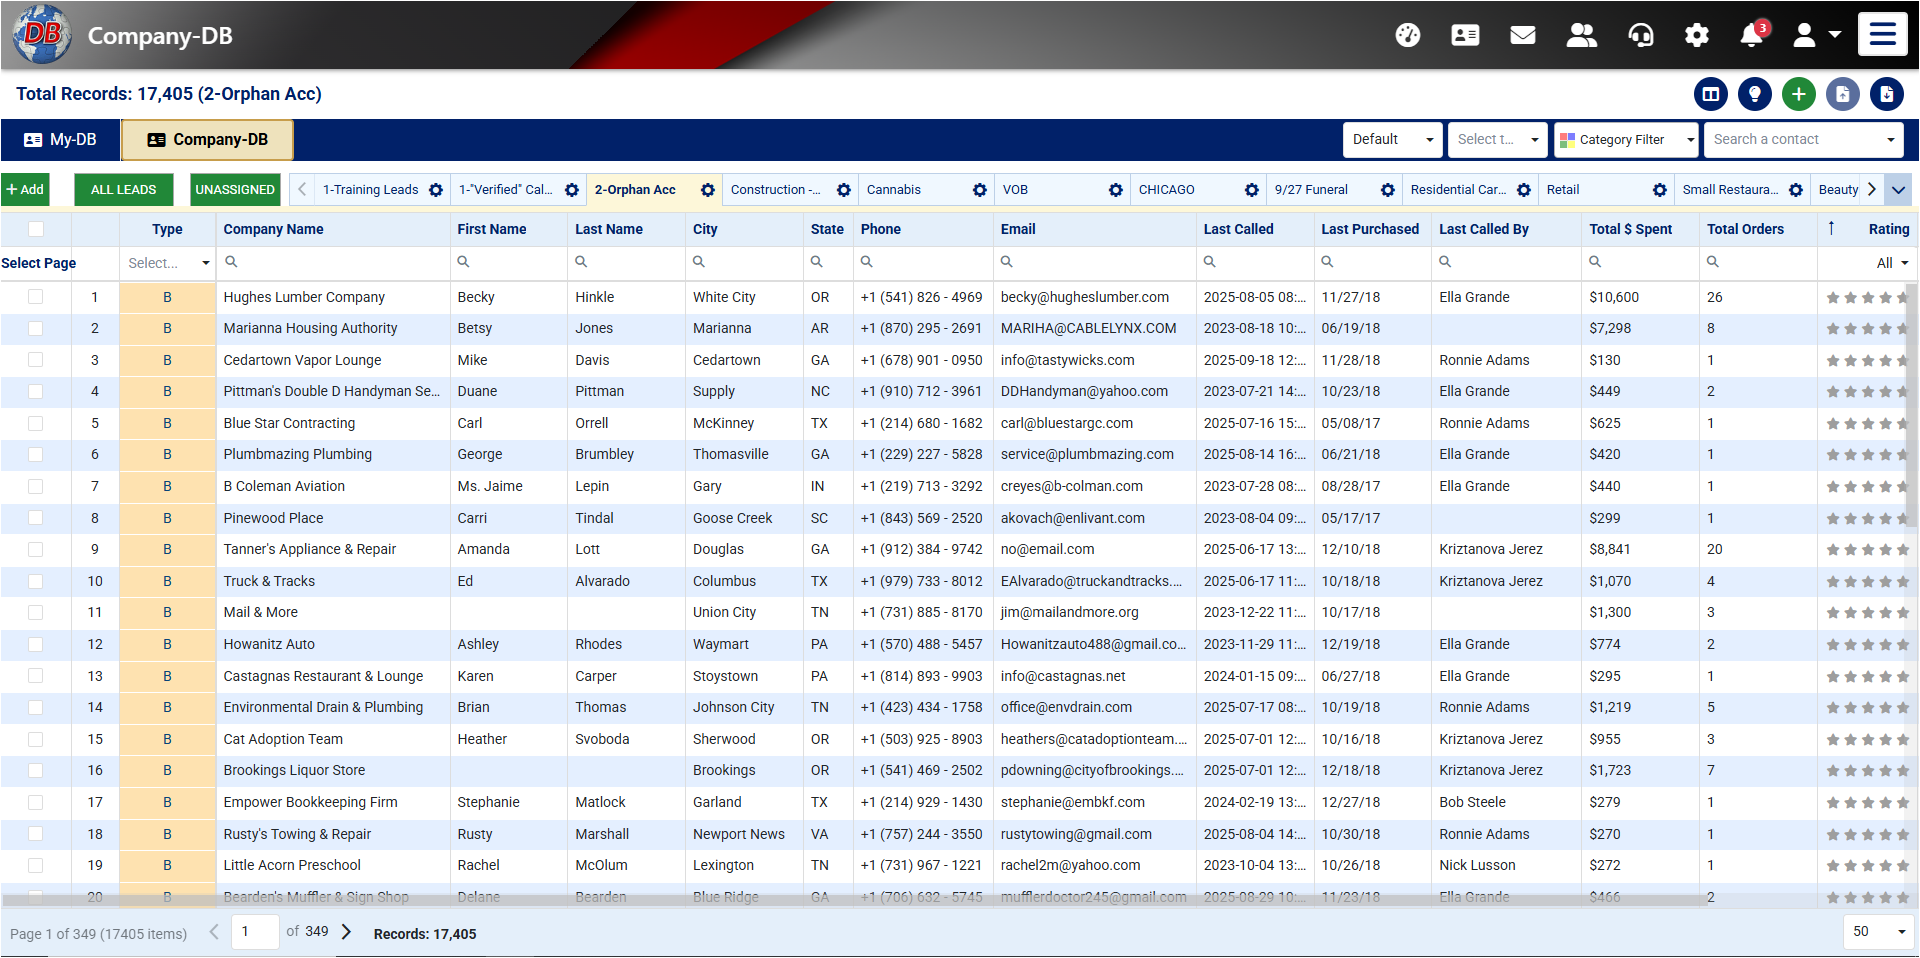Screen dimensions: 1920x958
Task: Open the 9/27 Funeral list tab
Action: click(x=1334, y=190)
